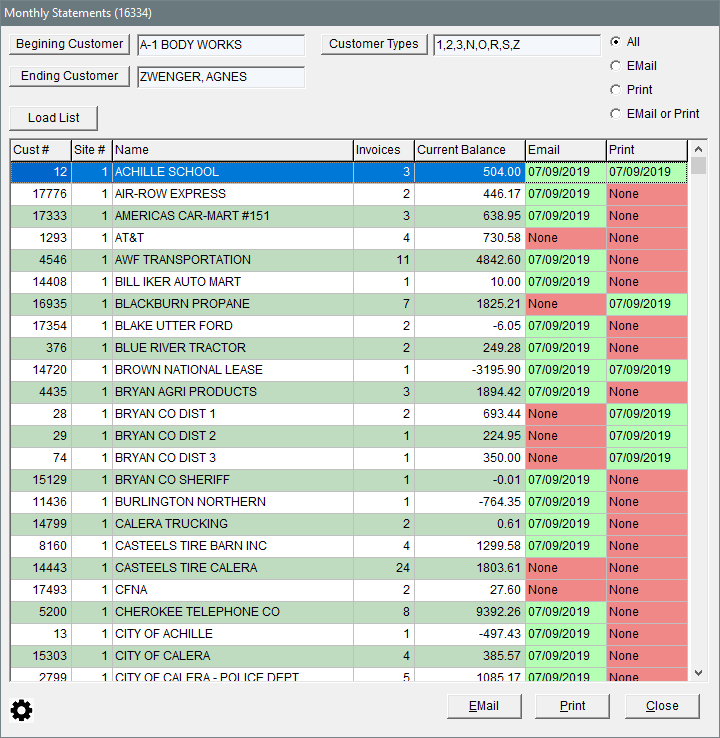Click the Email column header
The image size is (720, 738).
pyautogui.click(x=566, y=150)
